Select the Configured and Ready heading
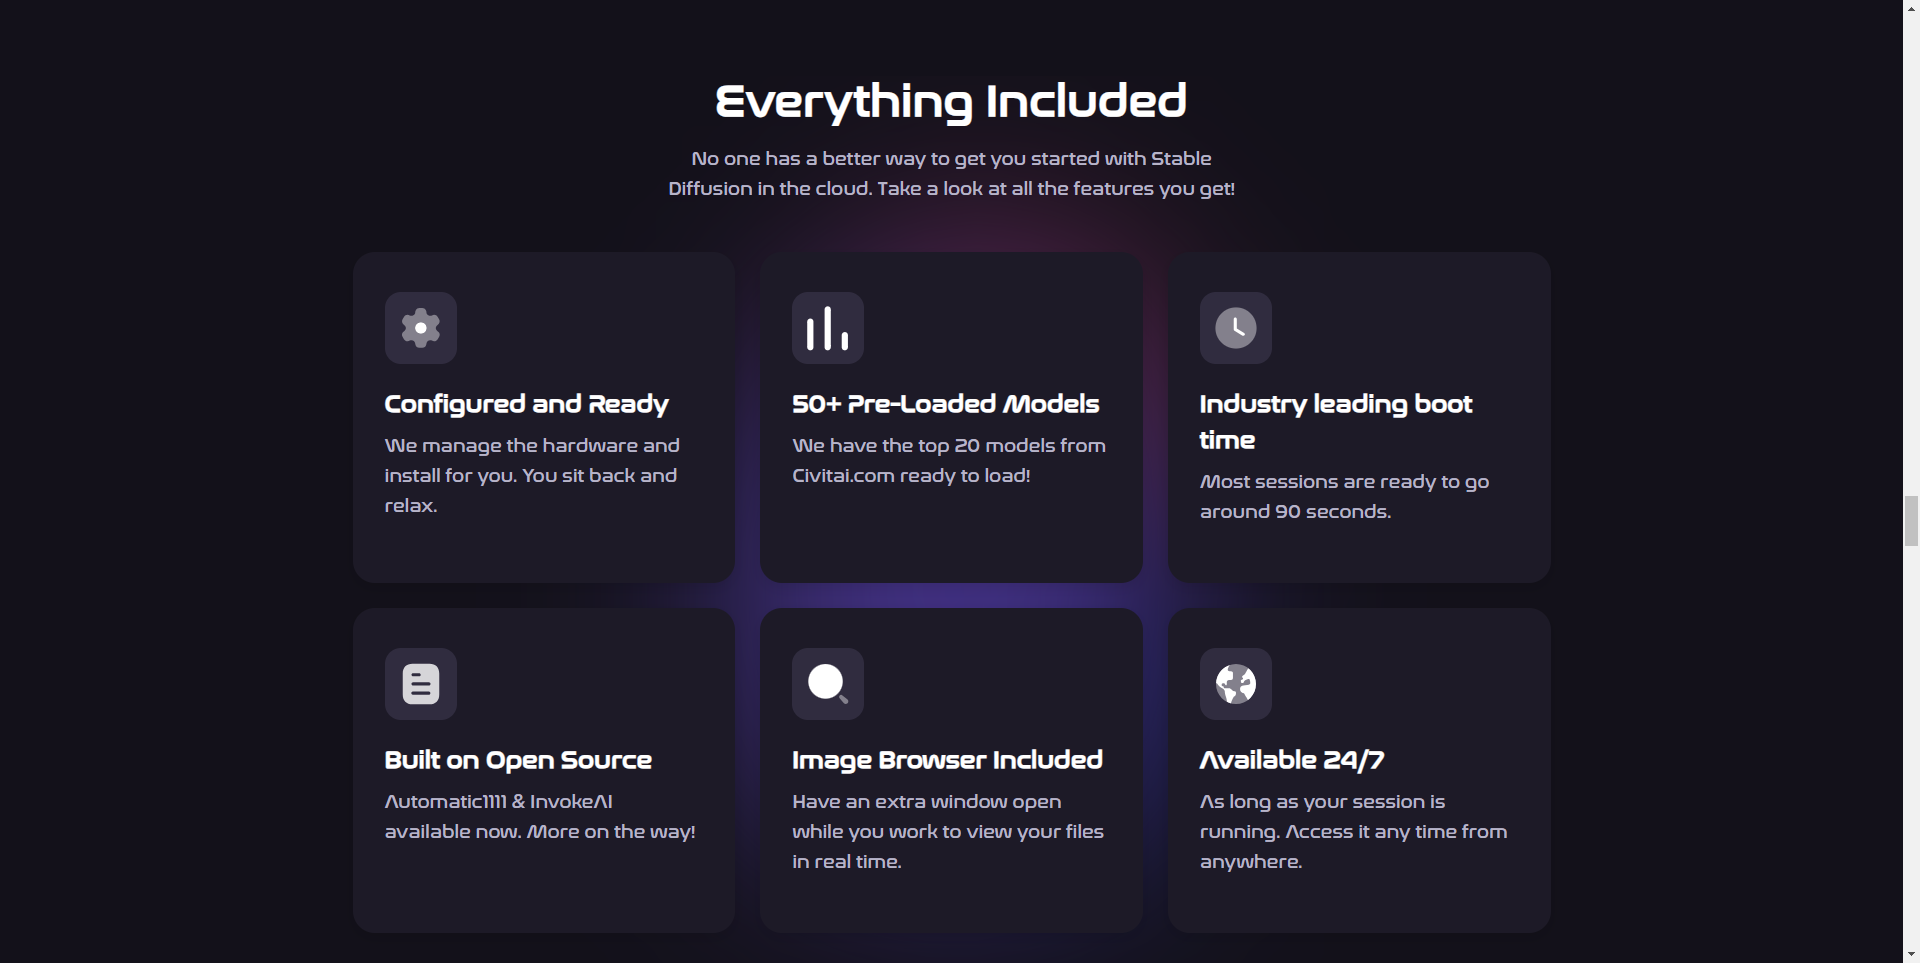1920x963 pixels. (526, 404)
